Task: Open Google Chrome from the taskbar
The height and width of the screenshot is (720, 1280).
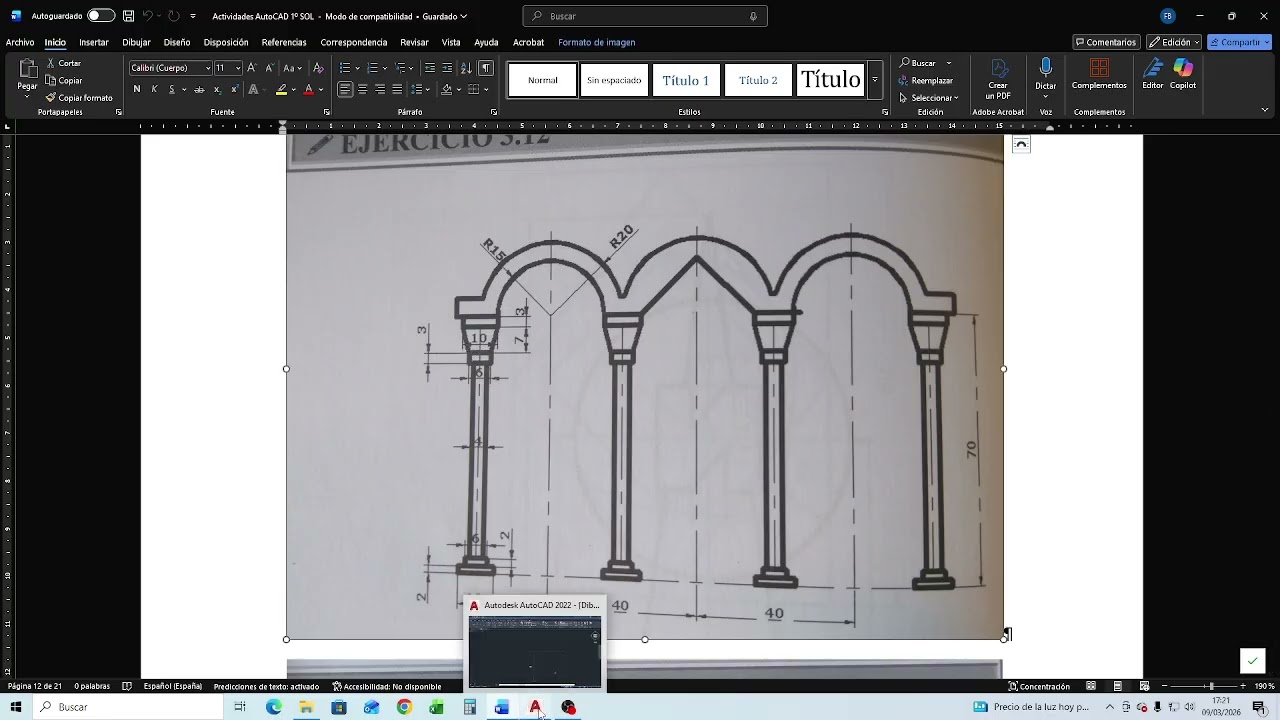Action: pos(404,707)
